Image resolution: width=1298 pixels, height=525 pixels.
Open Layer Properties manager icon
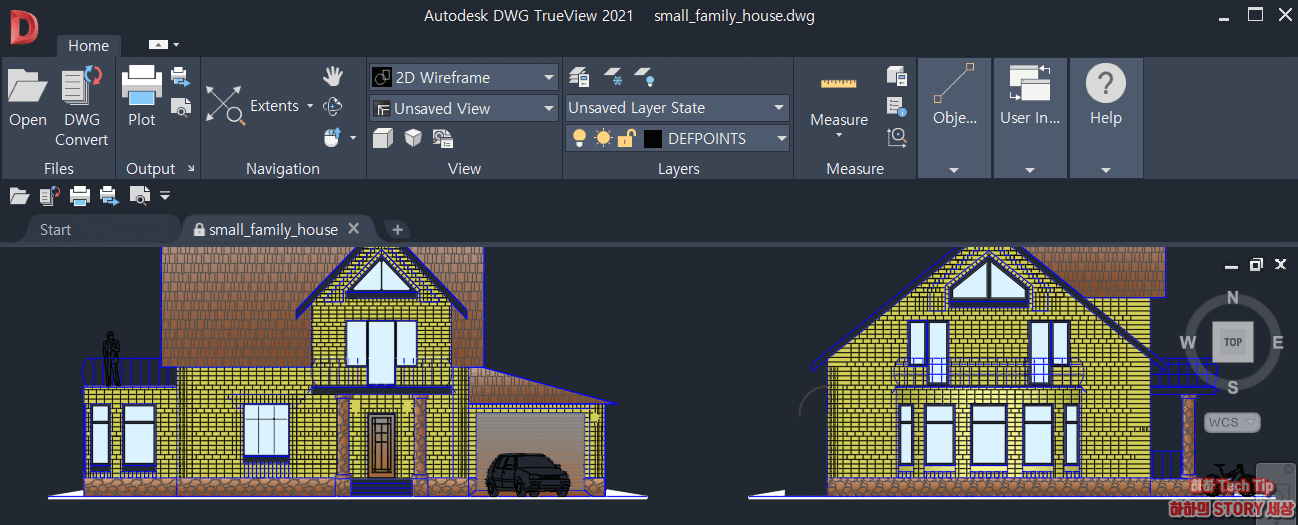(x=578, y=76)
